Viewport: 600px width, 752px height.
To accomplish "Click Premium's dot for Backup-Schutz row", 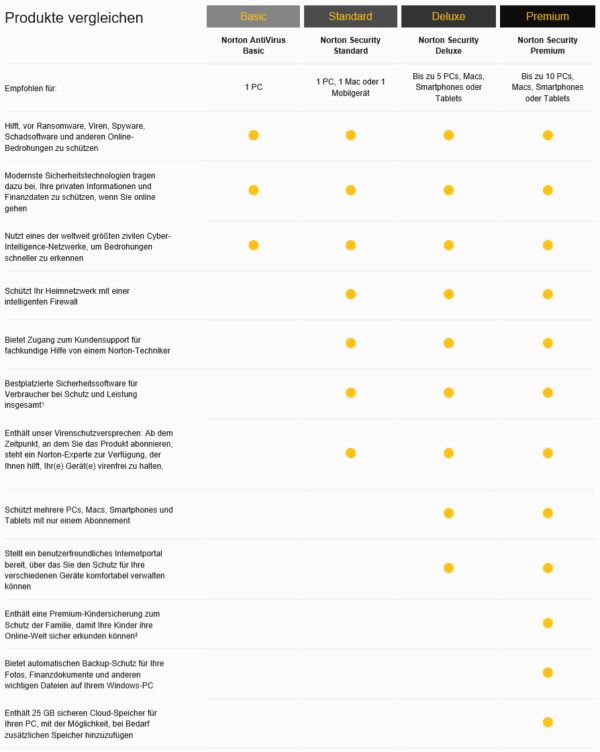I will [x=547, y=672].
